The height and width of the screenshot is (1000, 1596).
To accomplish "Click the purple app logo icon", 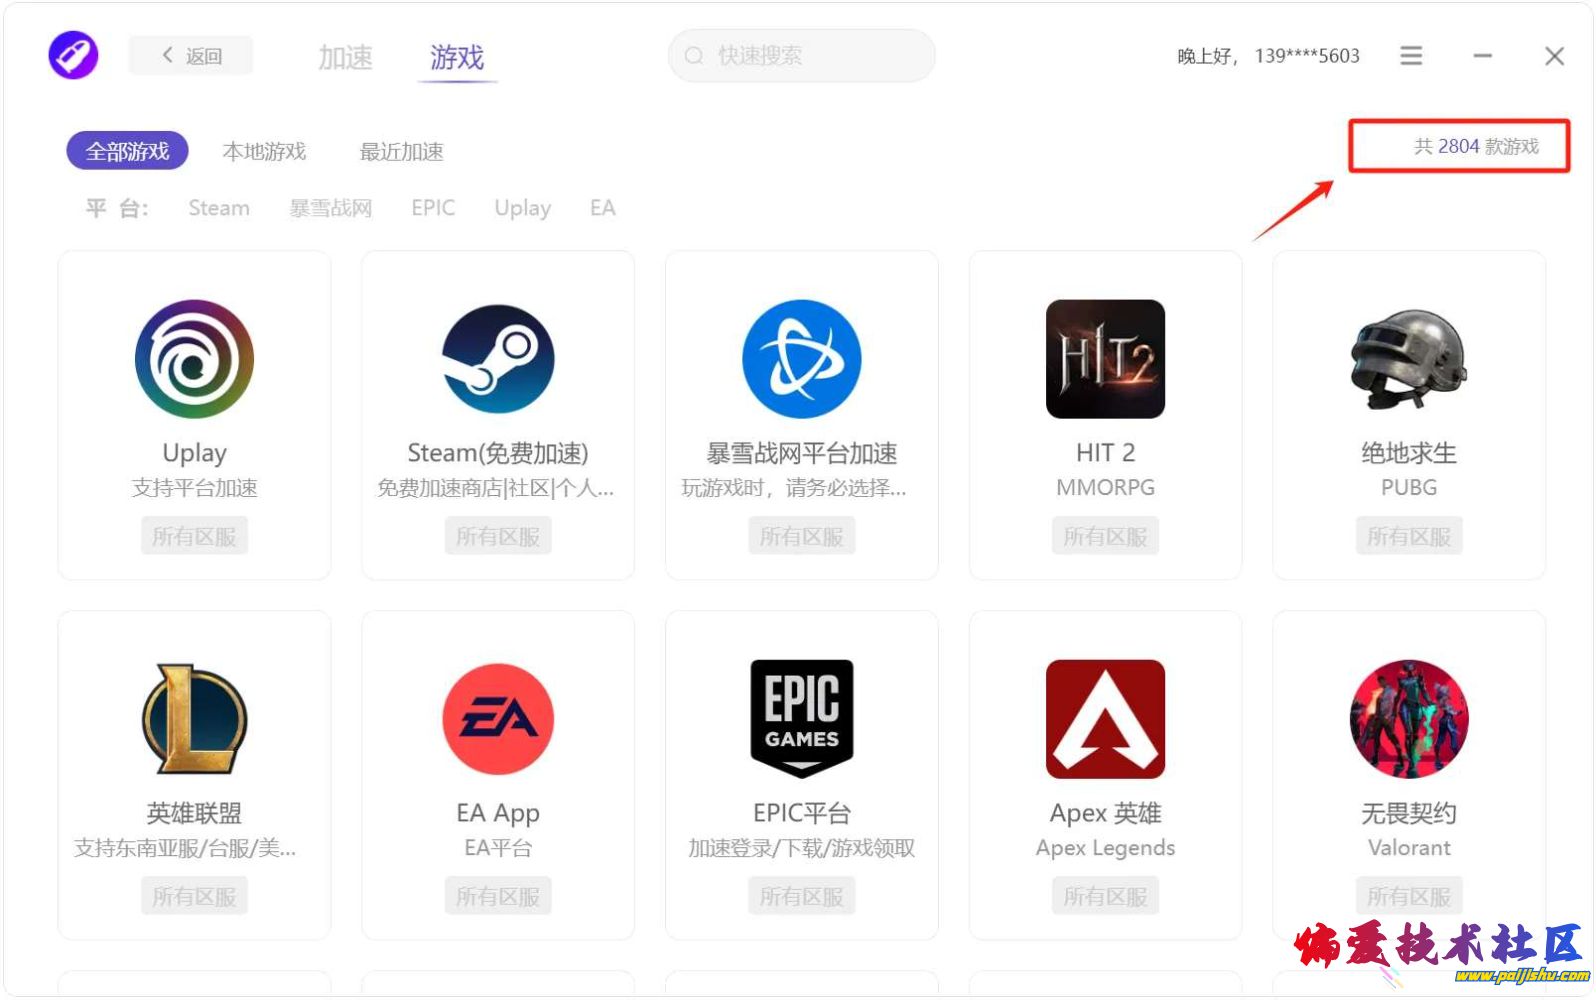I will point(73,55).
